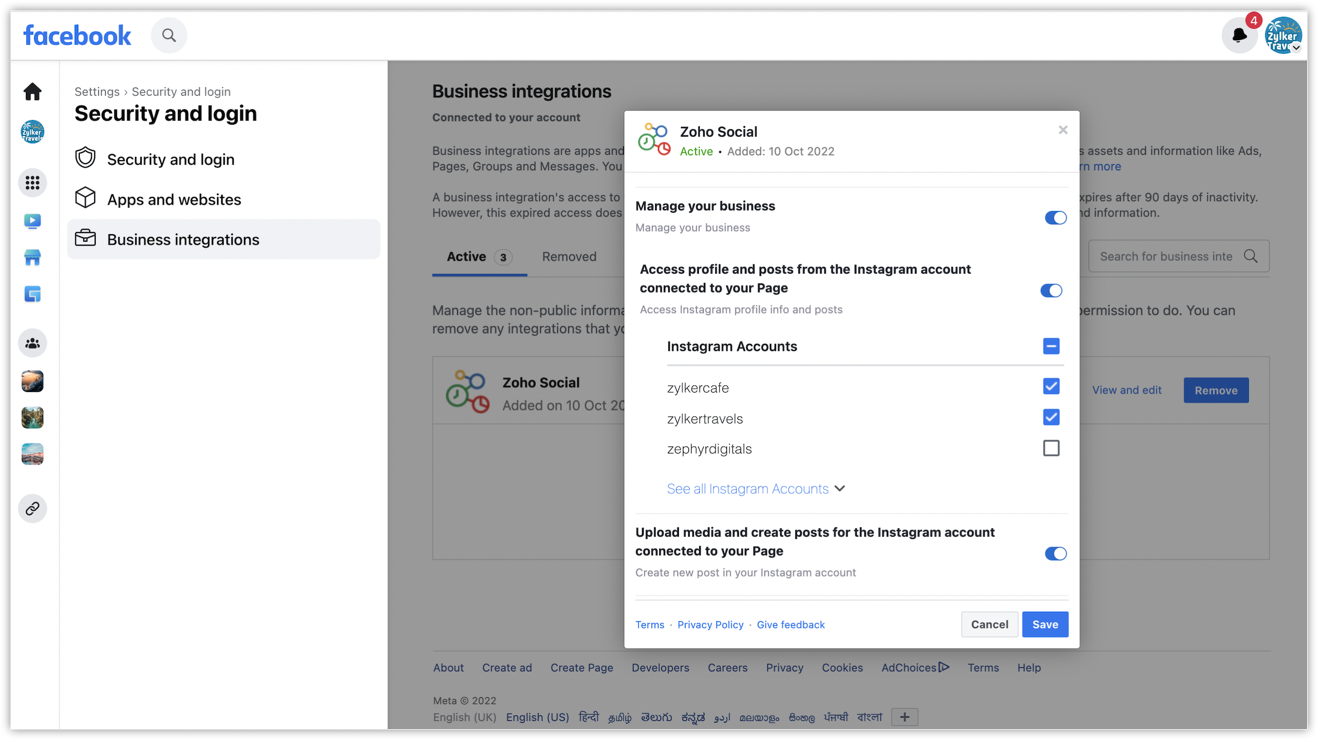Open the AdChoices footer link
This screenshot has height=740, width=1318.
coord(915,668)
